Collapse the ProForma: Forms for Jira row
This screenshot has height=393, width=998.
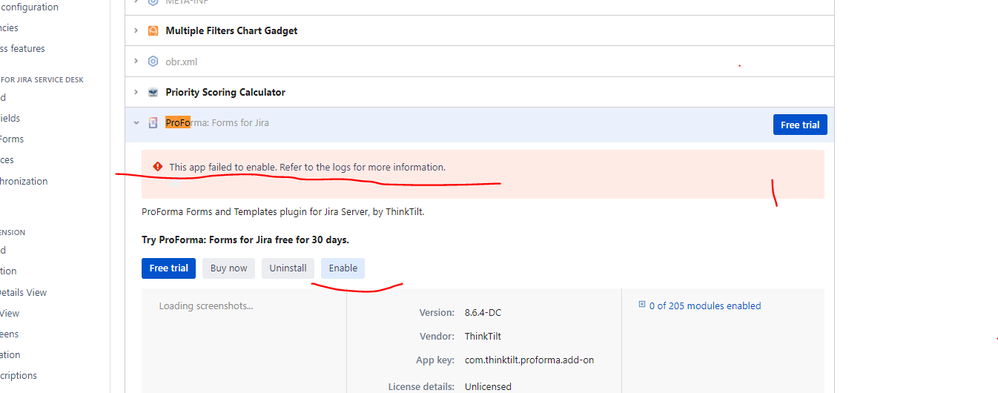click(136, 123)
